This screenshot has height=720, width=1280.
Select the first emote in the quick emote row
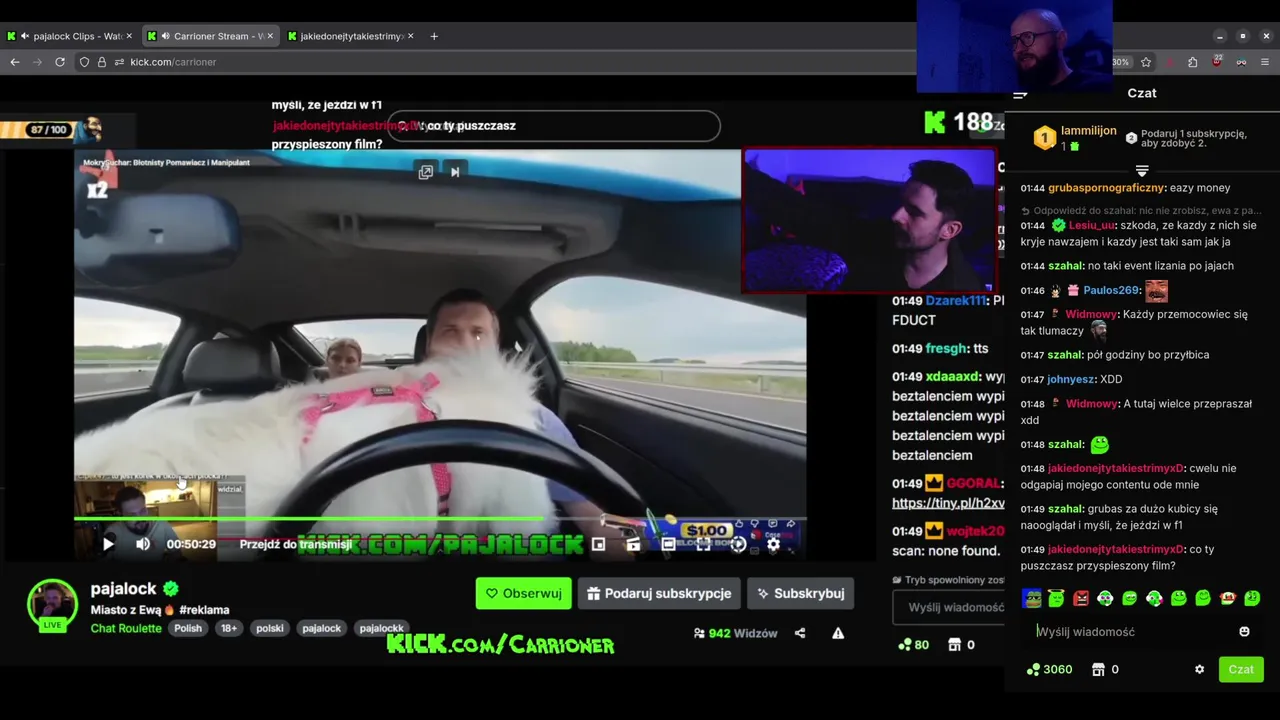1032,598
